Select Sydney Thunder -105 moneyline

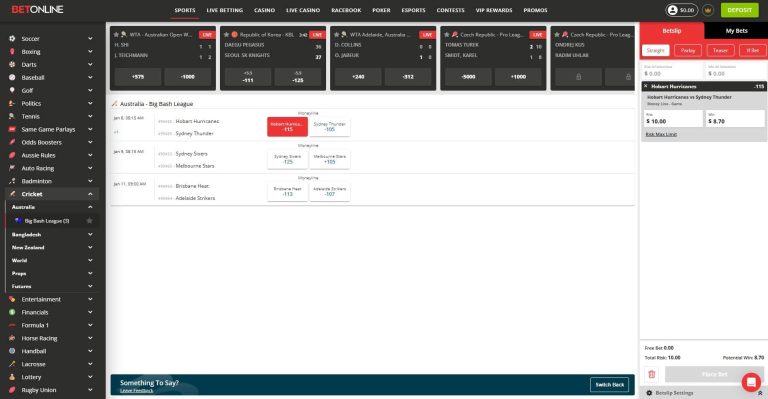click(x=330, y=127)
